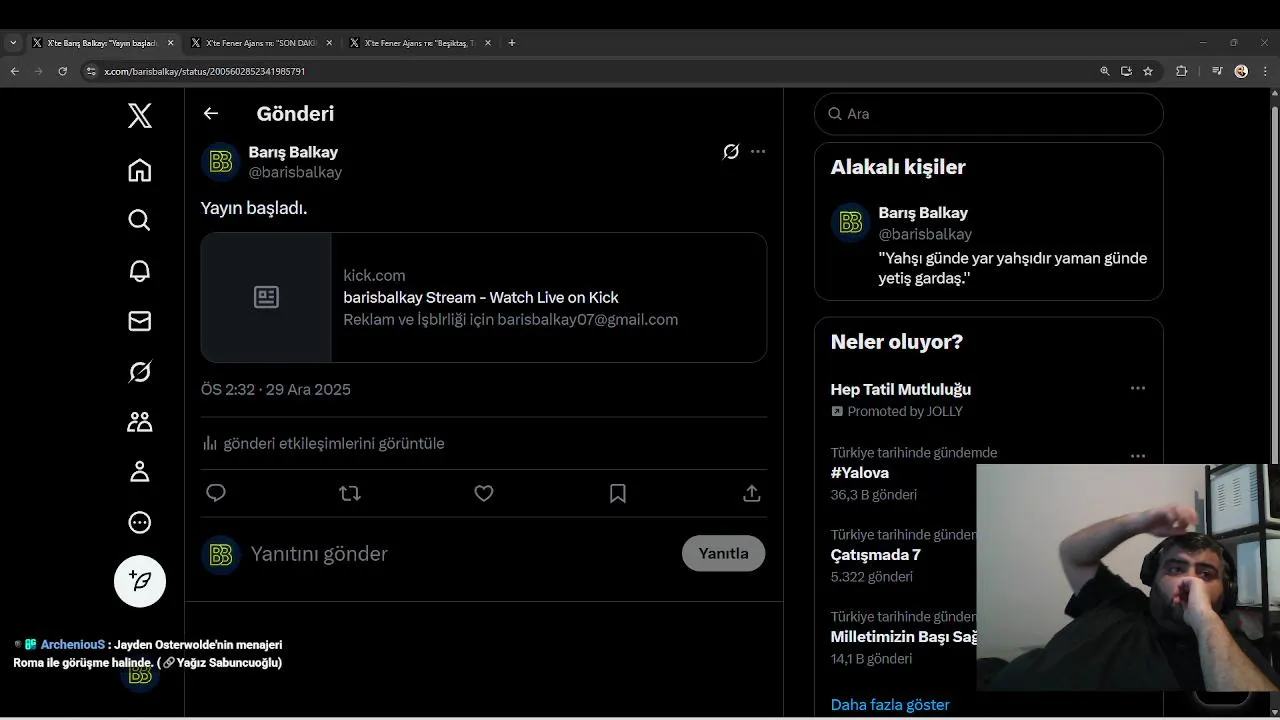
Task: Like the post with the heart icon
Action: 484,493
